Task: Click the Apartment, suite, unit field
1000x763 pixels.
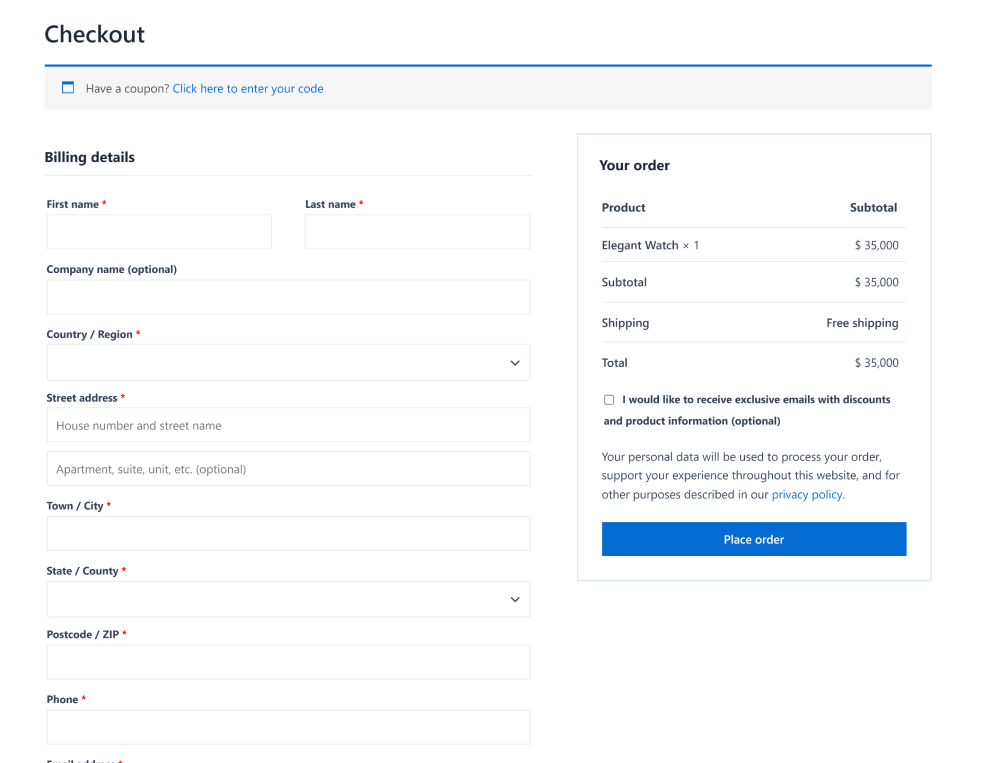Action: click(x=288, y=469)
